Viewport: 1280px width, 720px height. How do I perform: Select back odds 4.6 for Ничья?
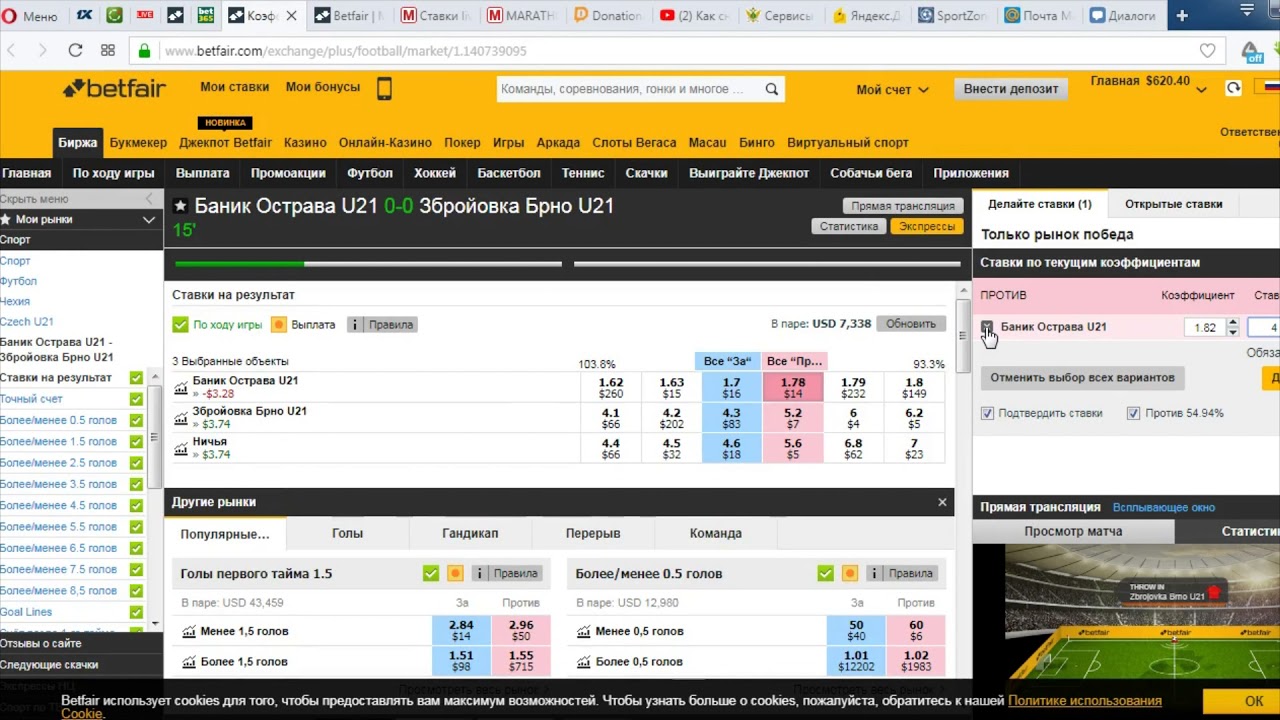732,448
